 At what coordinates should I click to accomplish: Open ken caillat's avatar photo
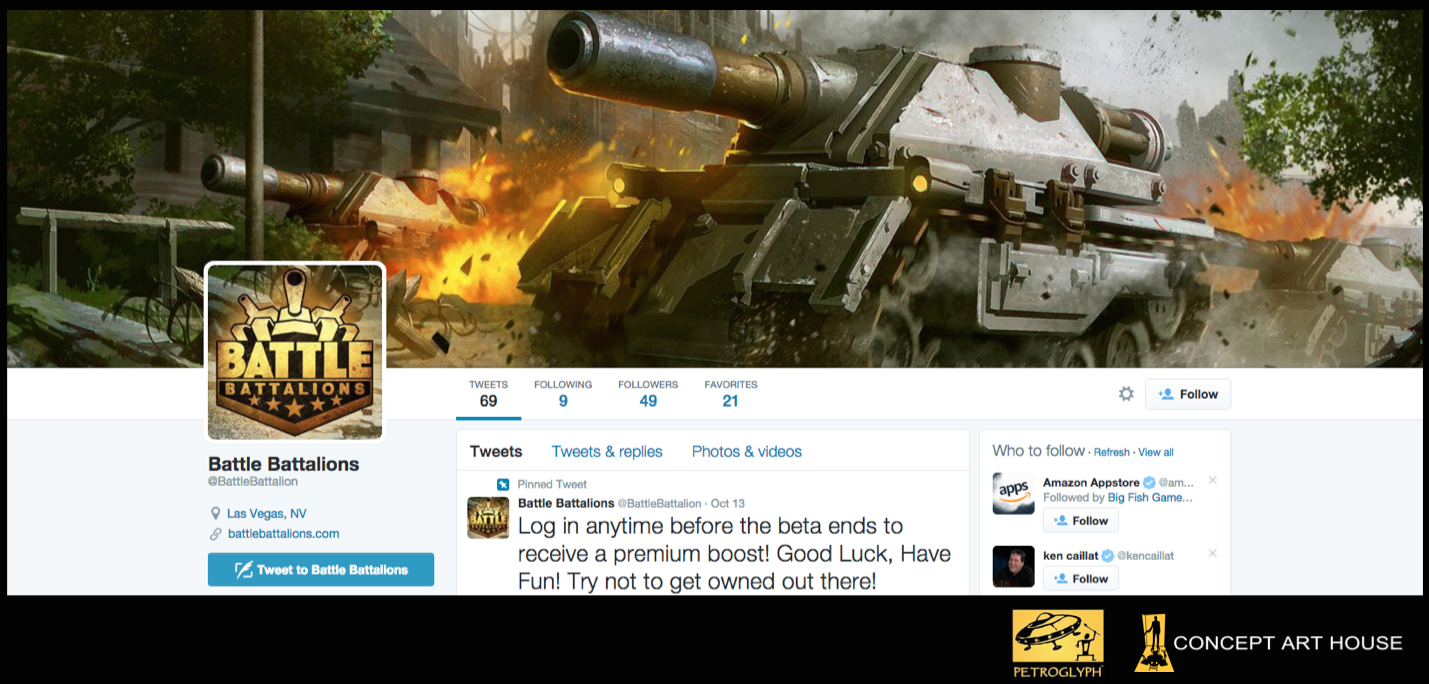(x=1013, y=566)
